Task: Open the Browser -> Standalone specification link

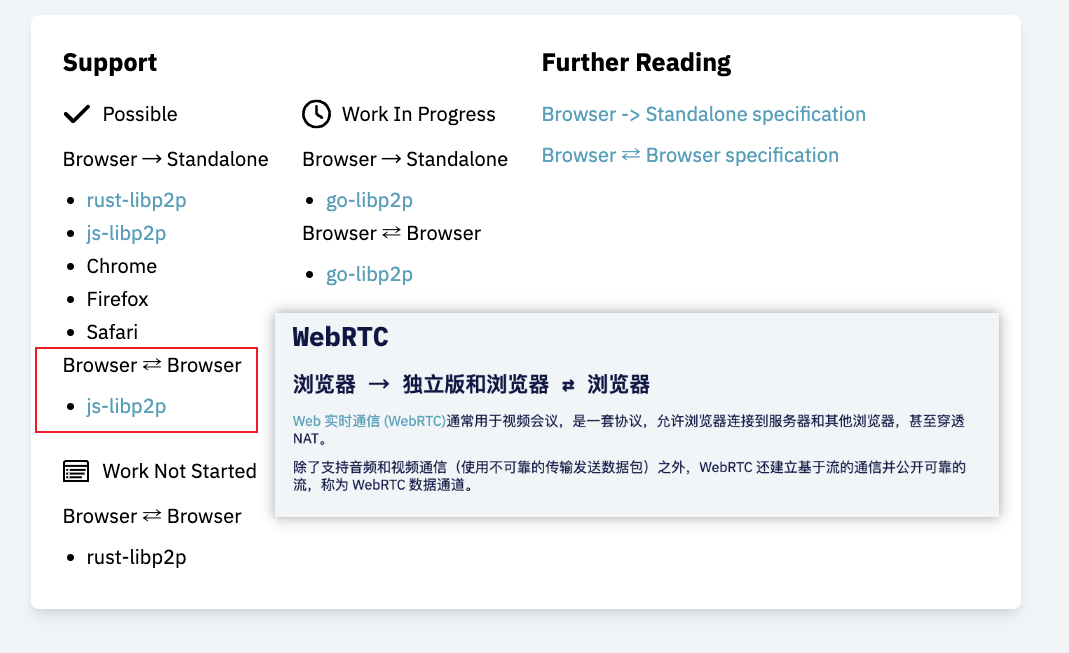Action: 703,114
